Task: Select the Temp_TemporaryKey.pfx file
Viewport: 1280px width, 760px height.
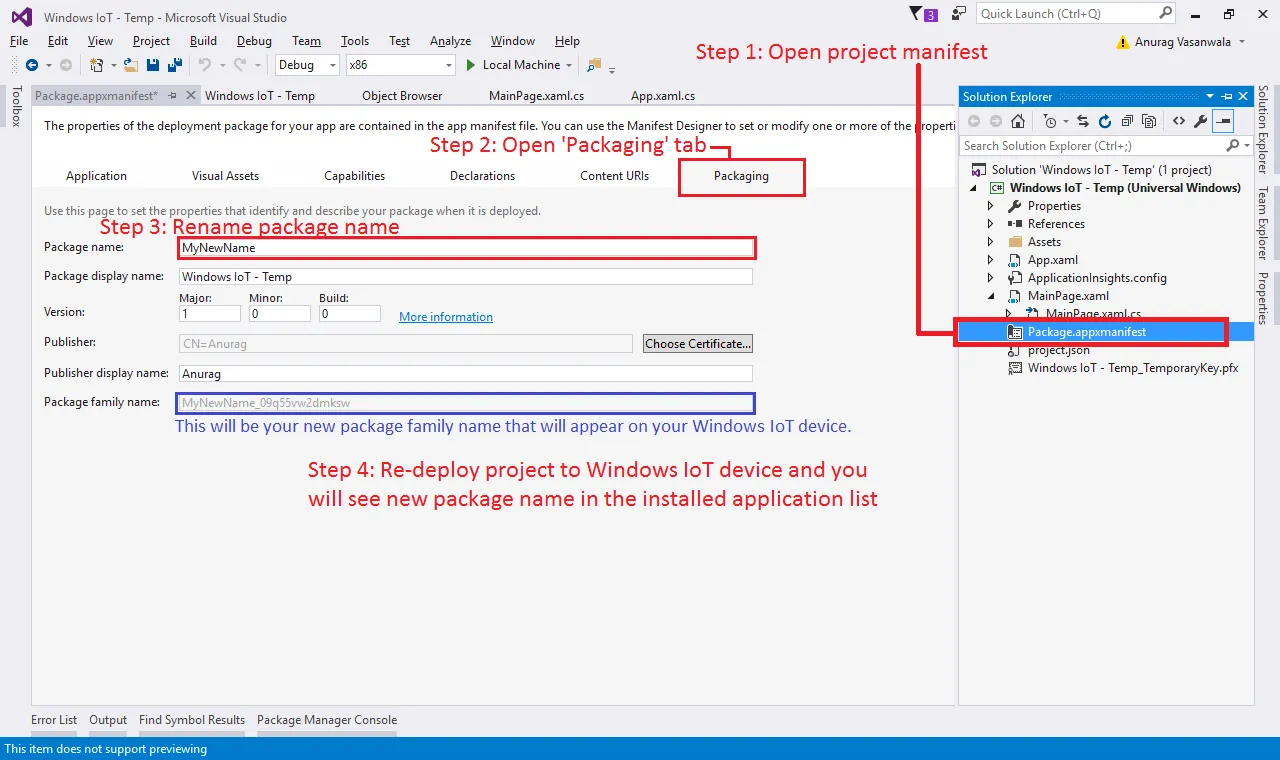Action: tap(1133, 368)
